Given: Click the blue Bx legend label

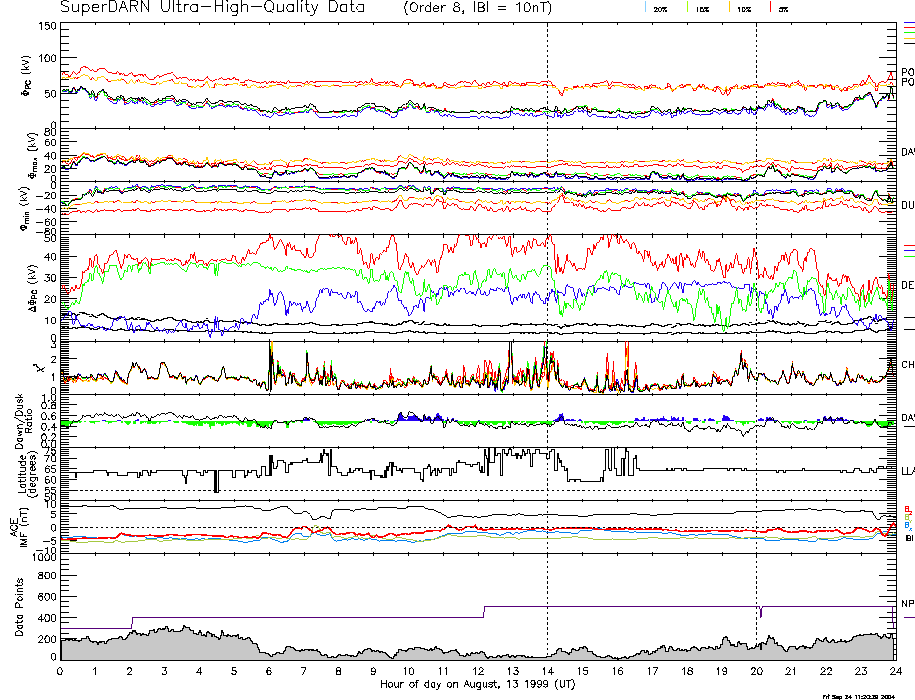Looking at the screenshot, I should point(908,526).
